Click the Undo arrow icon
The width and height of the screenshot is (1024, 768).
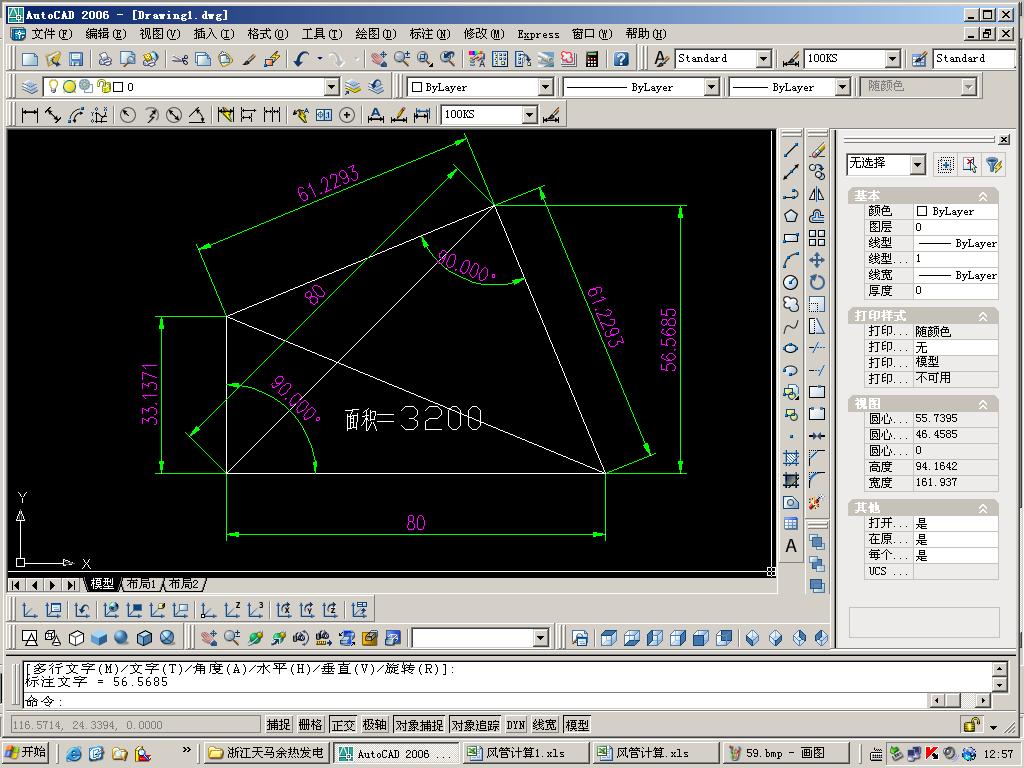tap(300, 59)
